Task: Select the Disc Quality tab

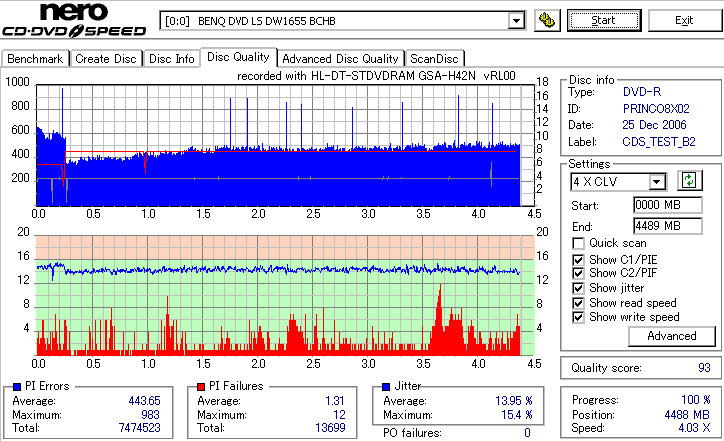Action: [x=238, y=57]
